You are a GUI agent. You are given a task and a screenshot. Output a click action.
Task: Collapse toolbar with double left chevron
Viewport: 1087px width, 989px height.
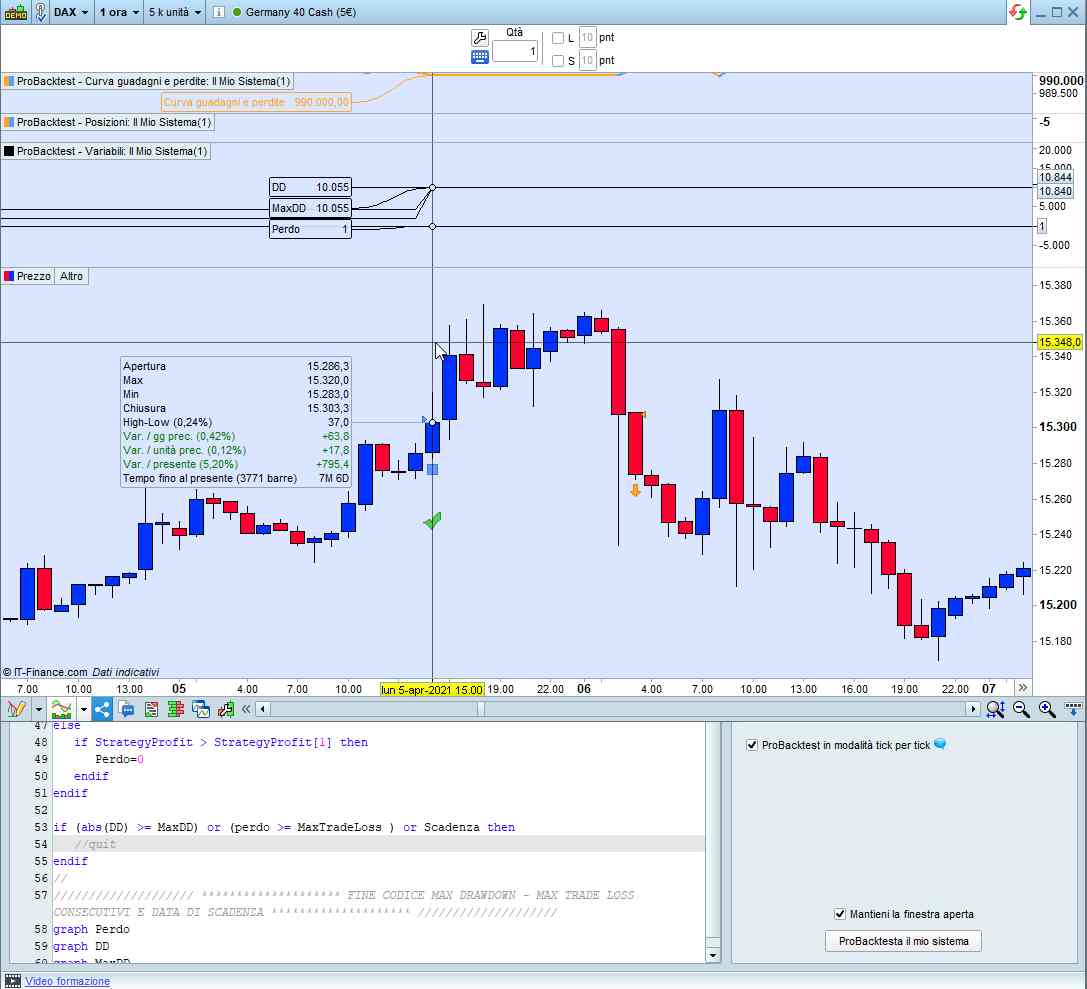click(245, 709)
